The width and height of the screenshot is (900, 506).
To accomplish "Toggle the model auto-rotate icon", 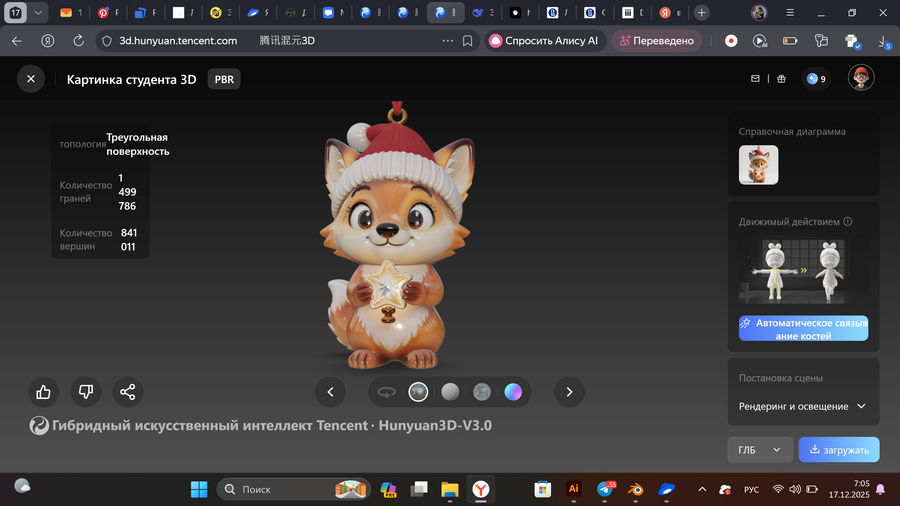I will 387,392.
